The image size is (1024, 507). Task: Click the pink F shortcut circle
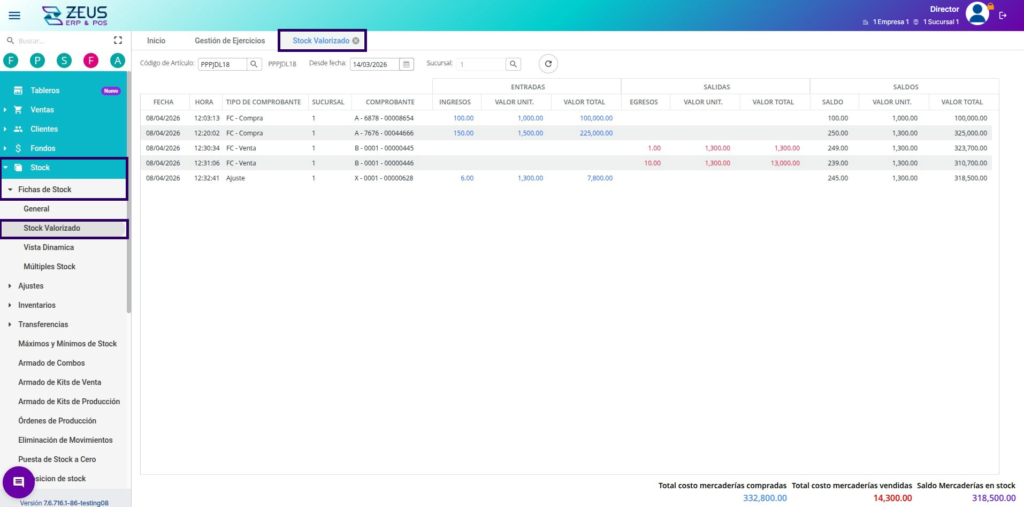(91, 61)
